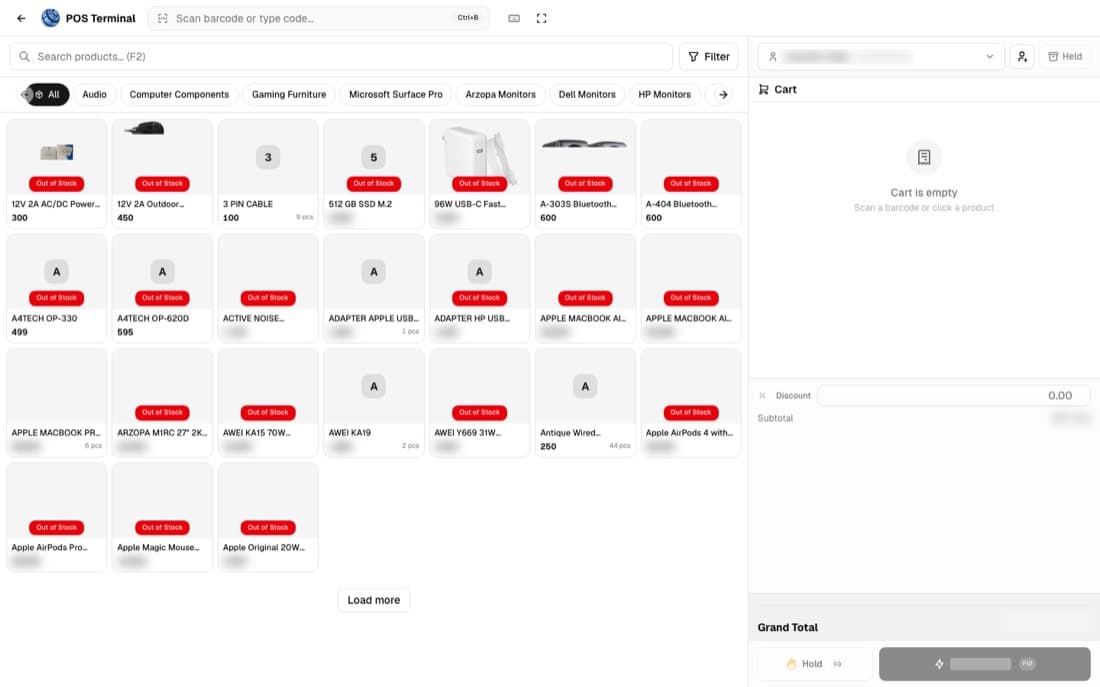
Task: Open Held orders list
Action: (x=1065, y=57)
